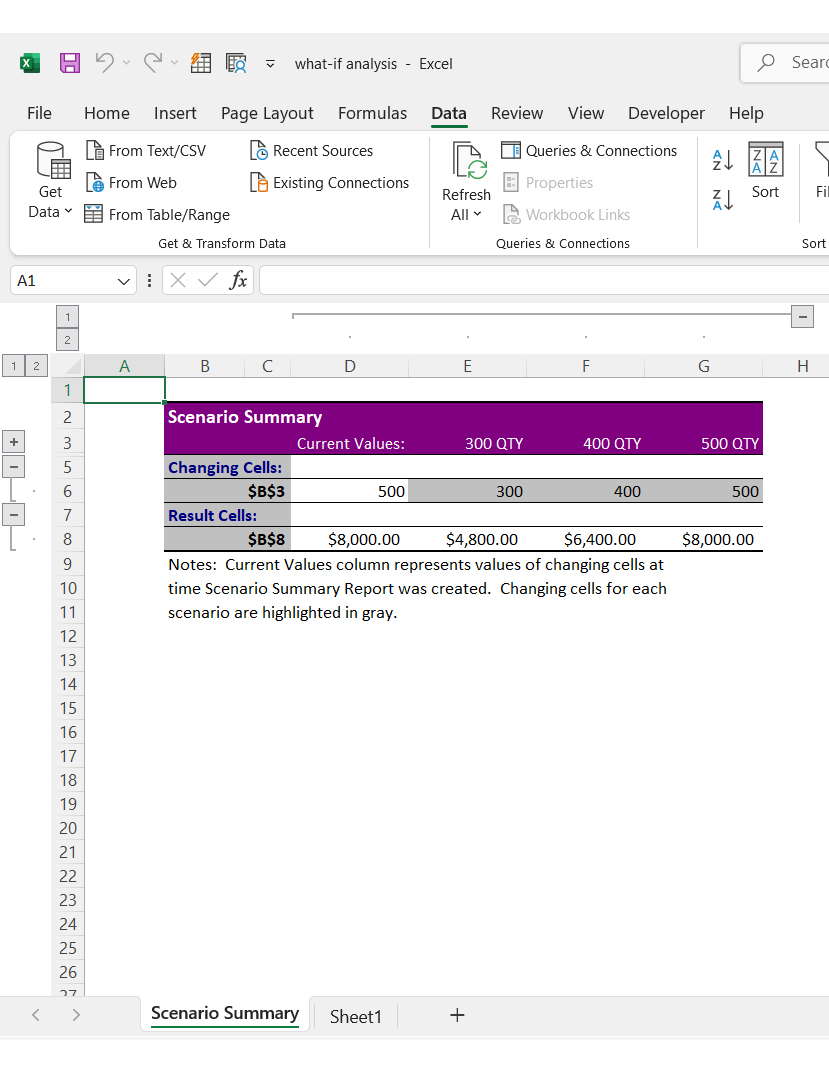Screen dimensions: 829x1073
Task: Select the Scenario Summary sheet tab
Action: 225,1014
